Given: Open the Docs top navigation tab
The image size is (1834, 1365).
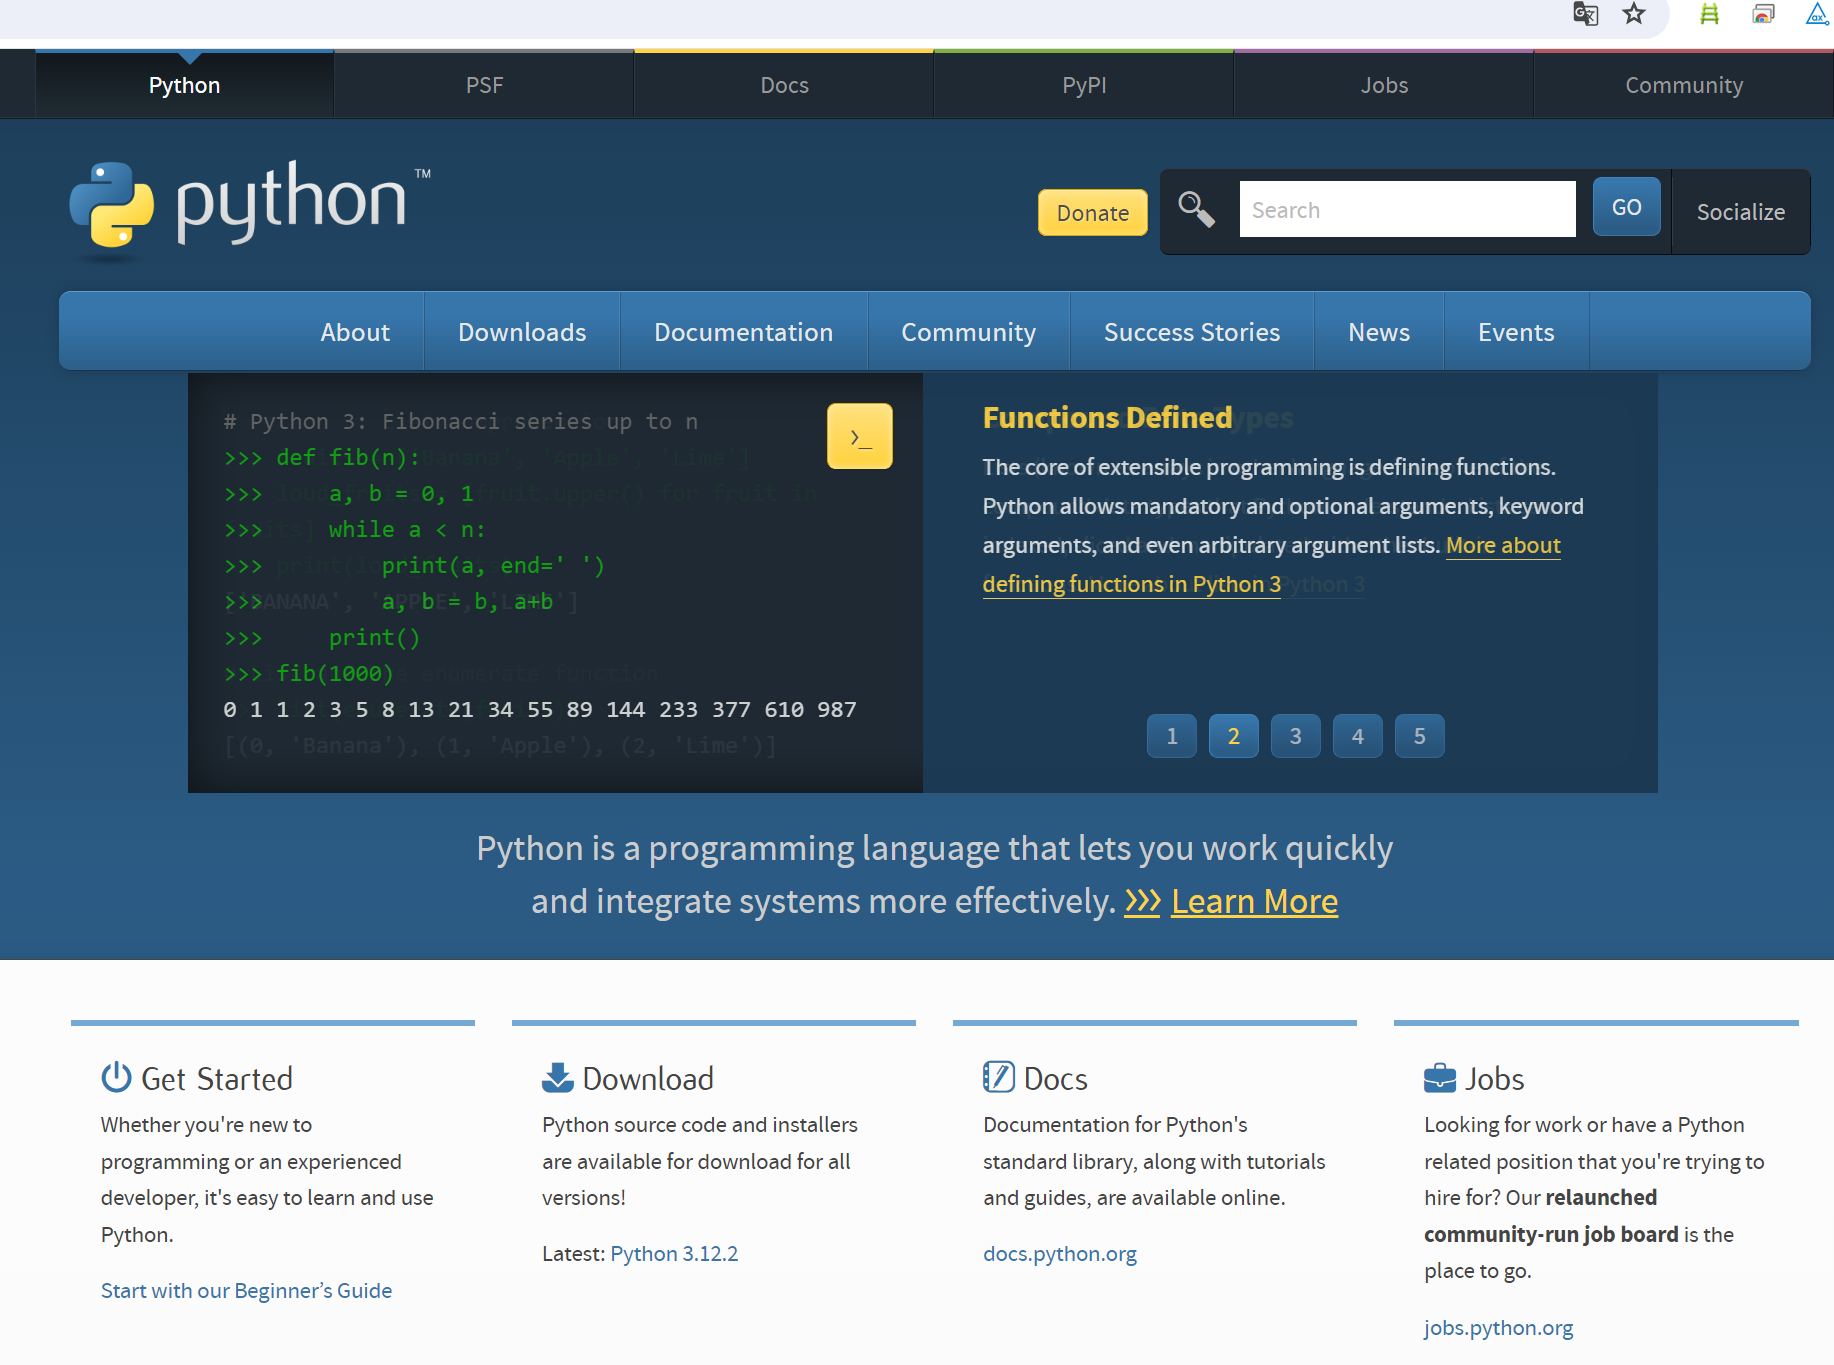Looking at the screenshot, I should point(784,86).
